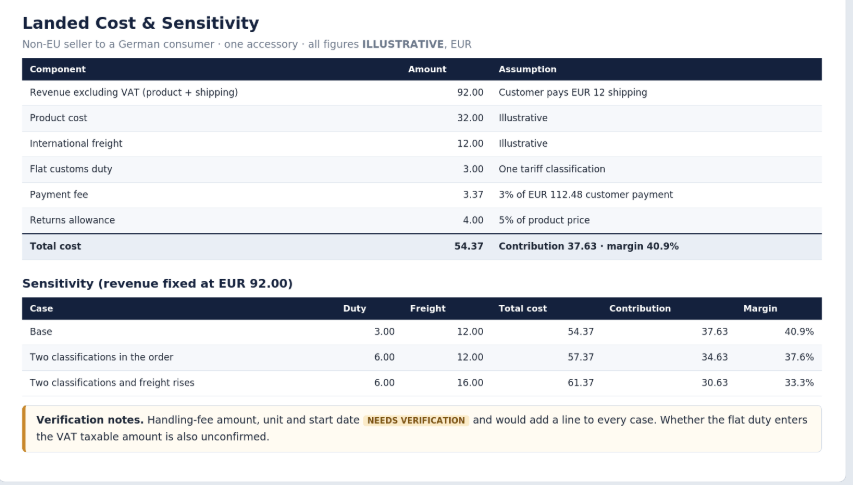Click the 'Verification notes.' bold label

[90, 420]
